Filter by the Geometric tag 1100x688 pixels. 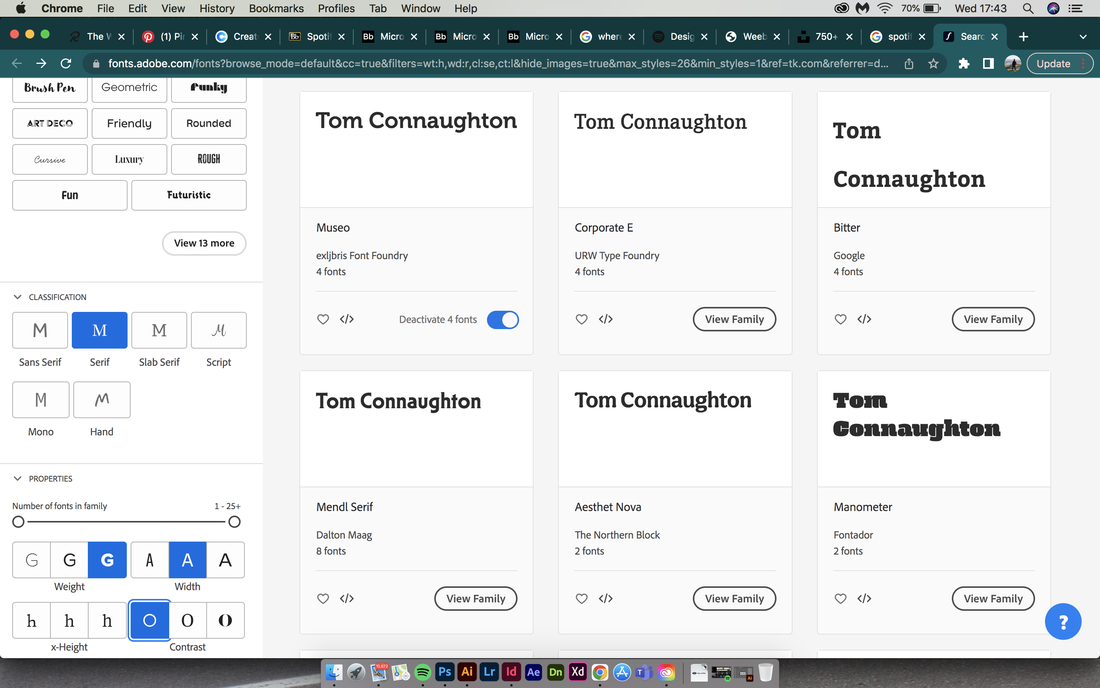(129, 88)
